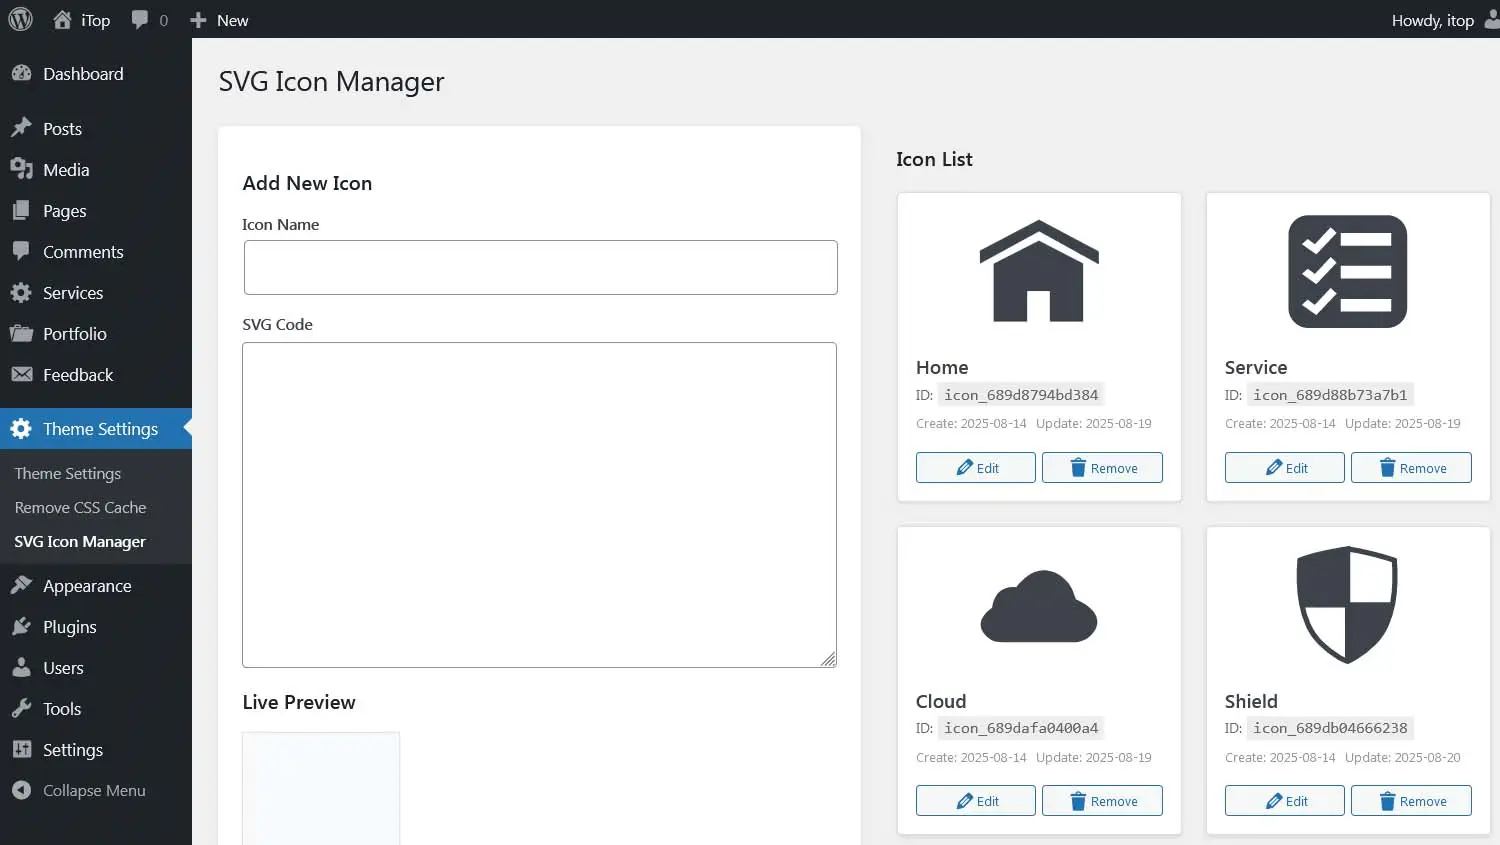Edit the Shield icon
This screenshot has height=845, width=1500.
[x=1285, y=800]
